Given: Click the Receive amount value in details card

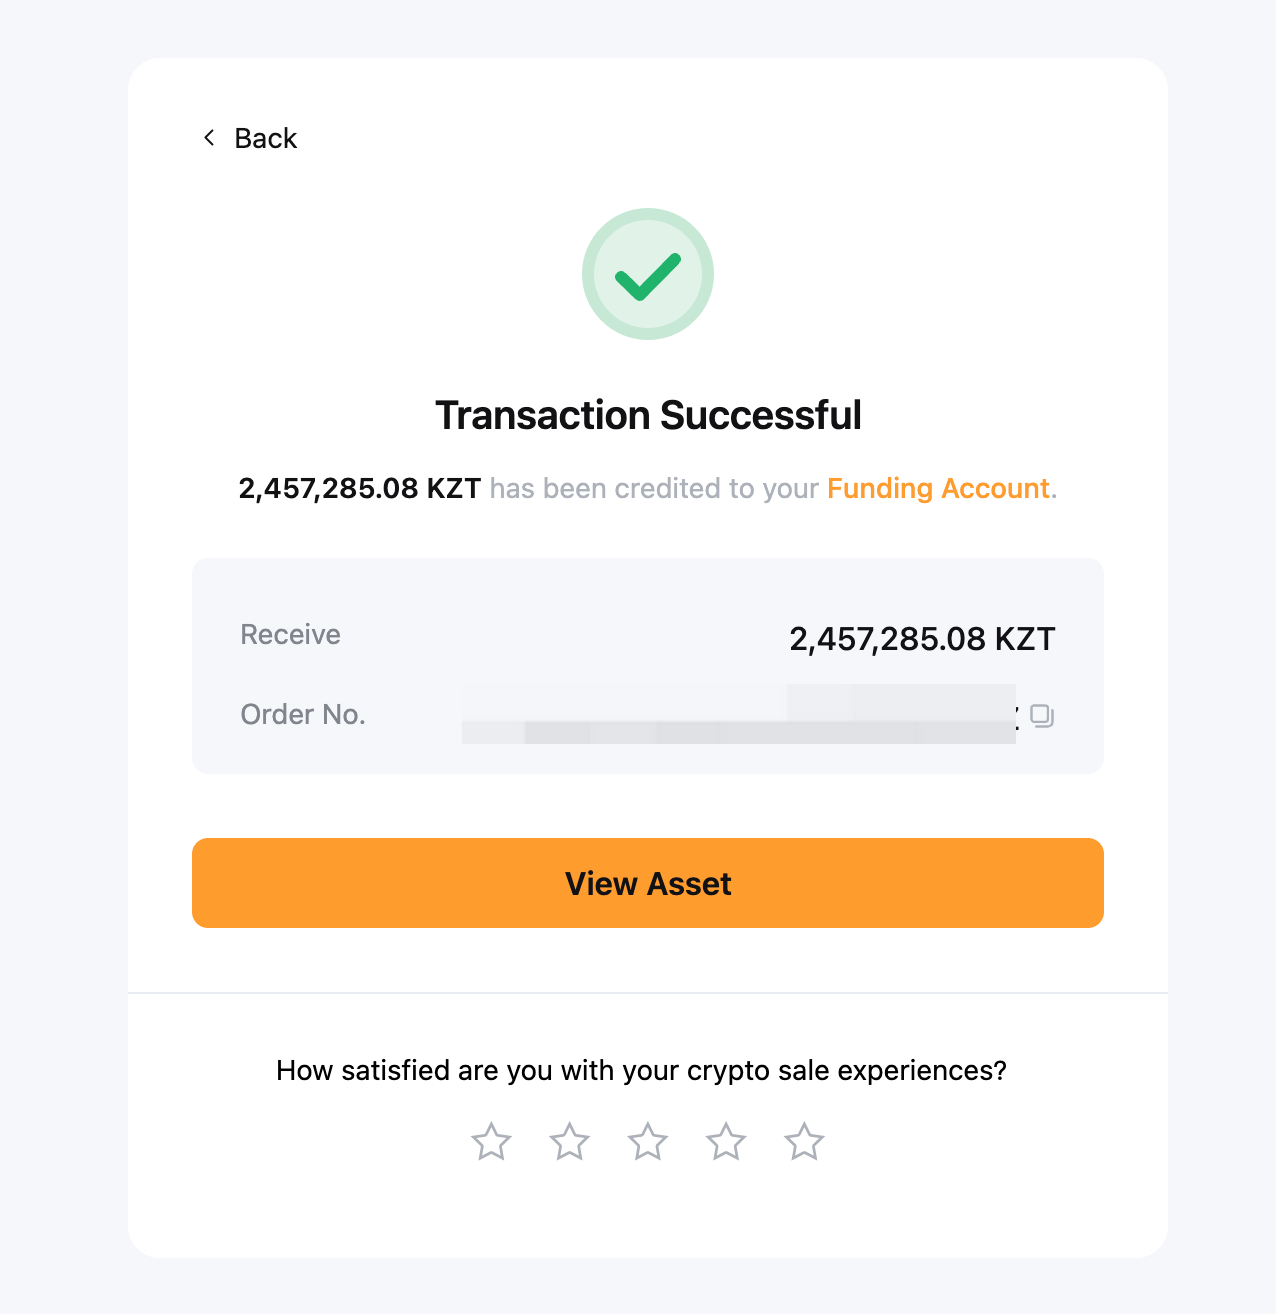Looking at the screenshot, I should coord(922,639).
